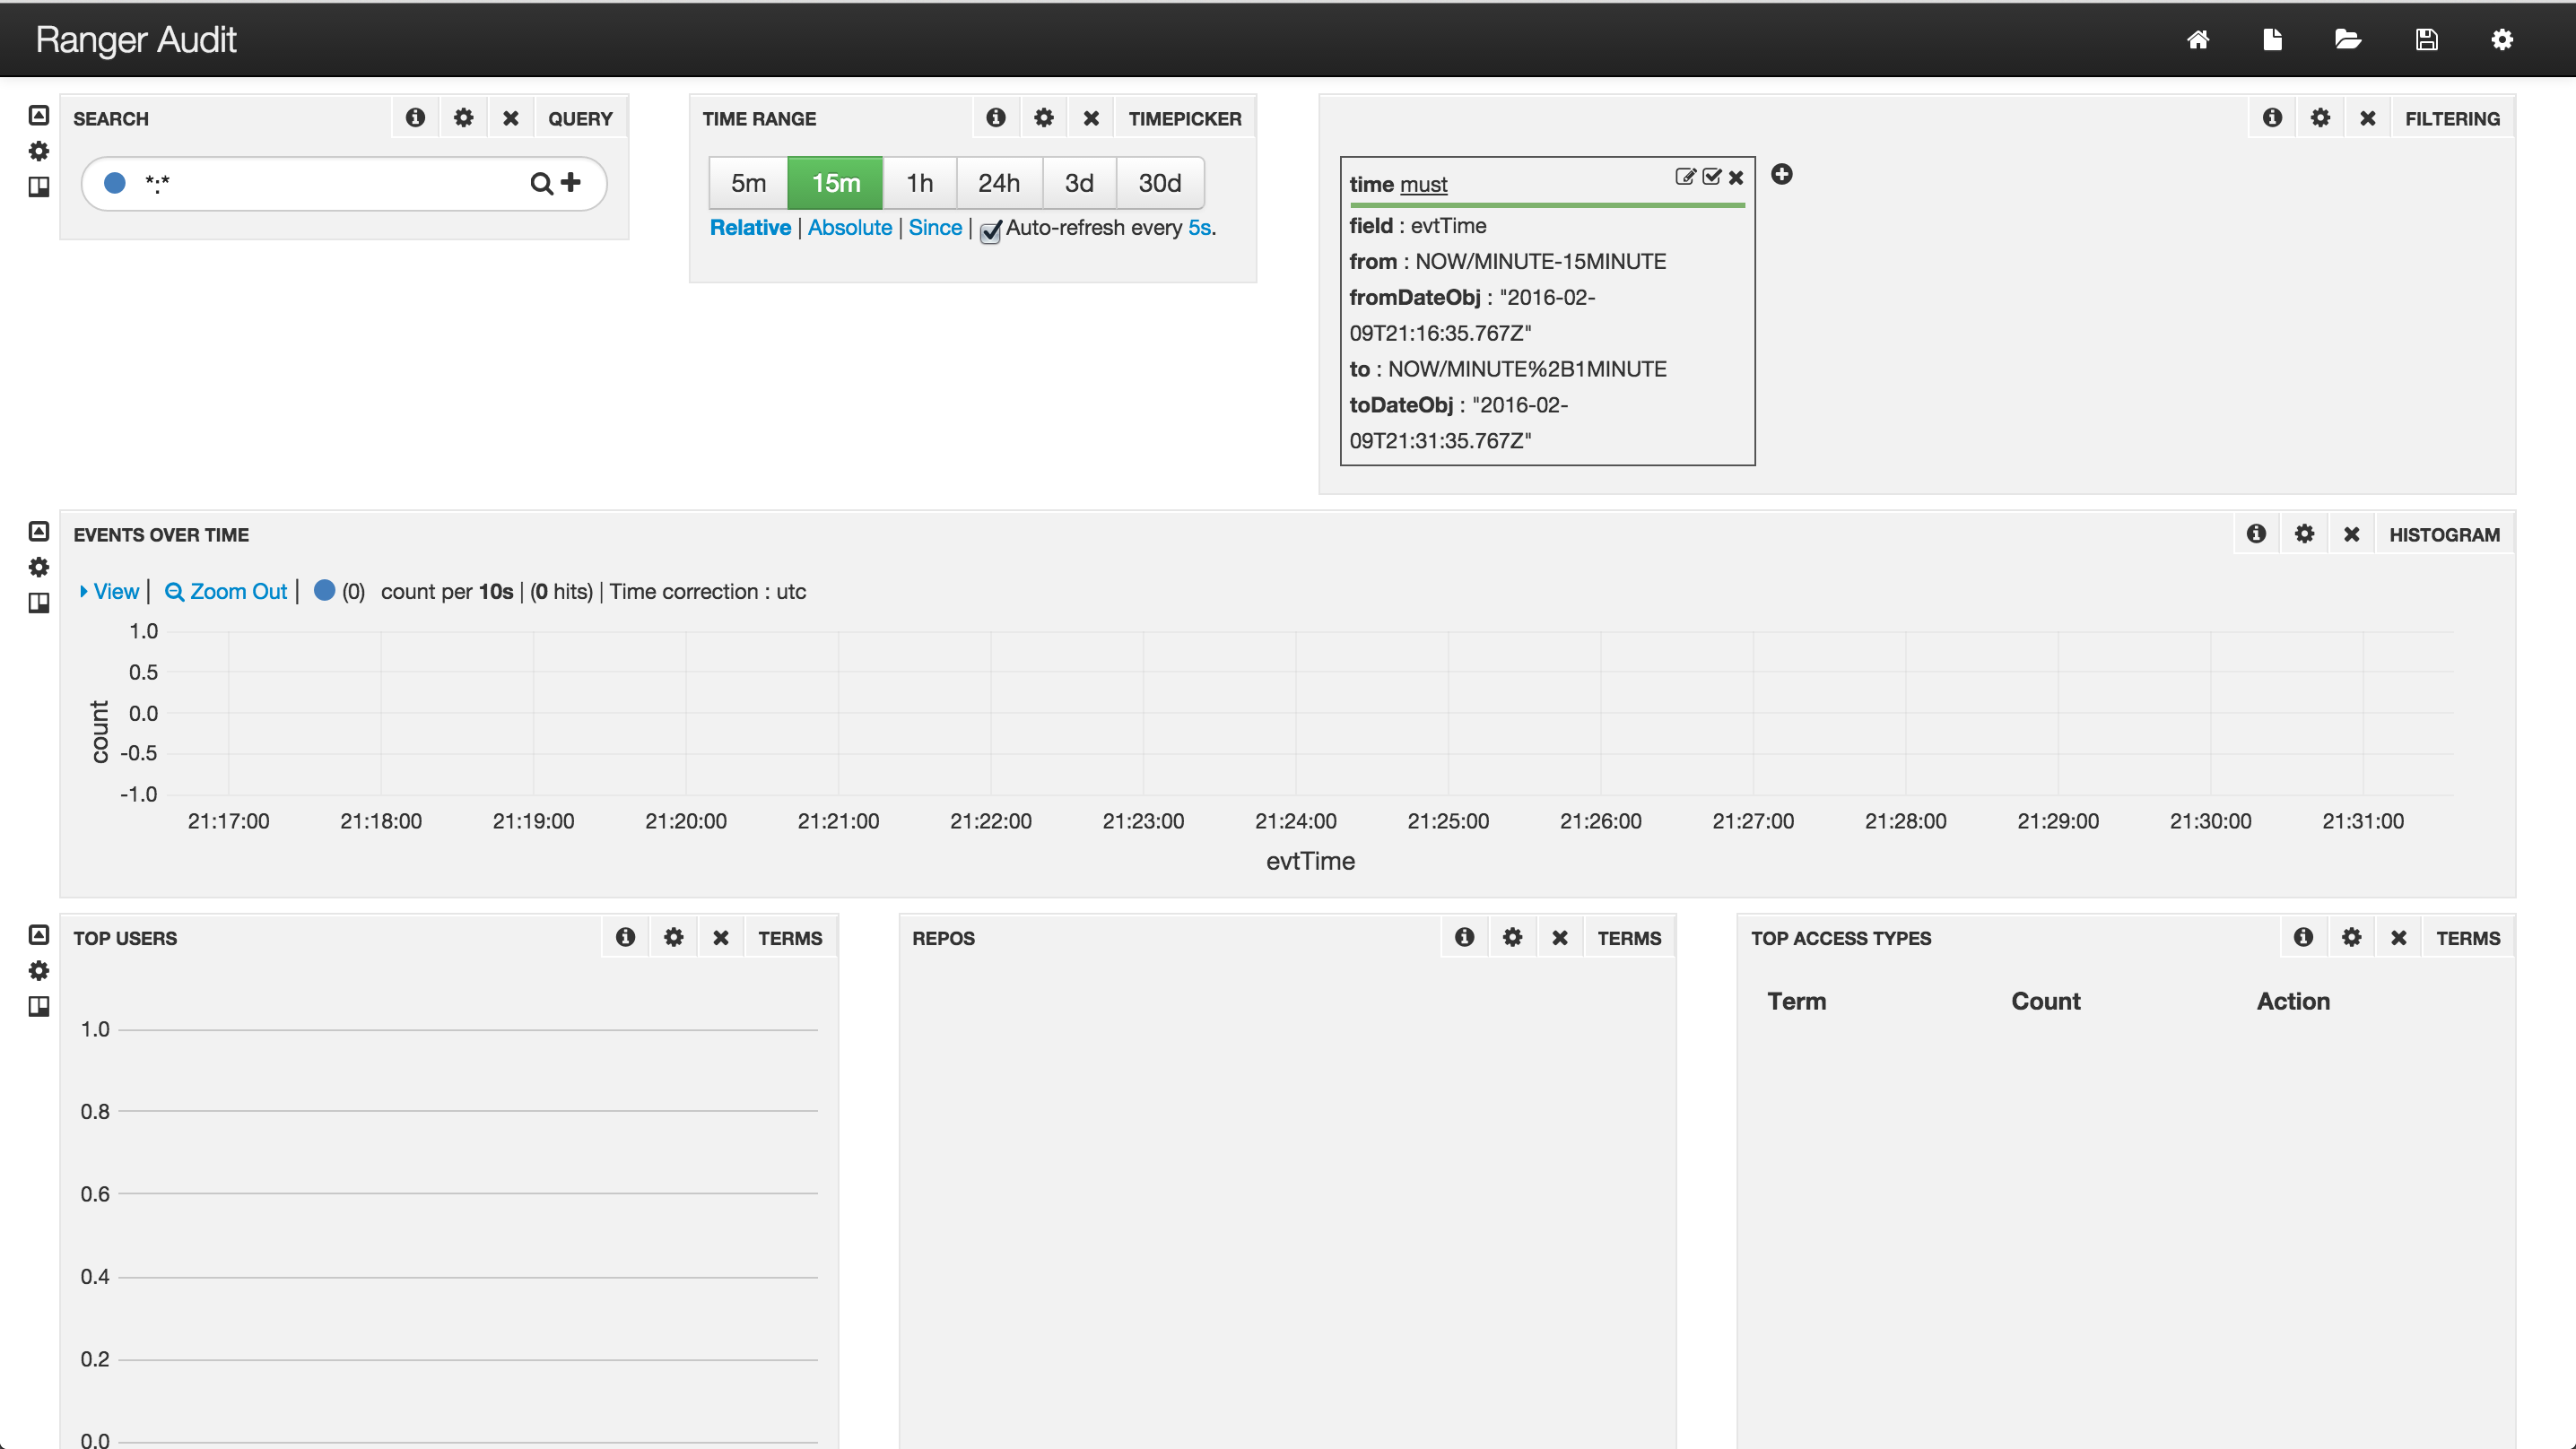Toggle the Auto-refresh checkbox
The width and height of the screenshot is (2576, 1449).
pos(990,231)
